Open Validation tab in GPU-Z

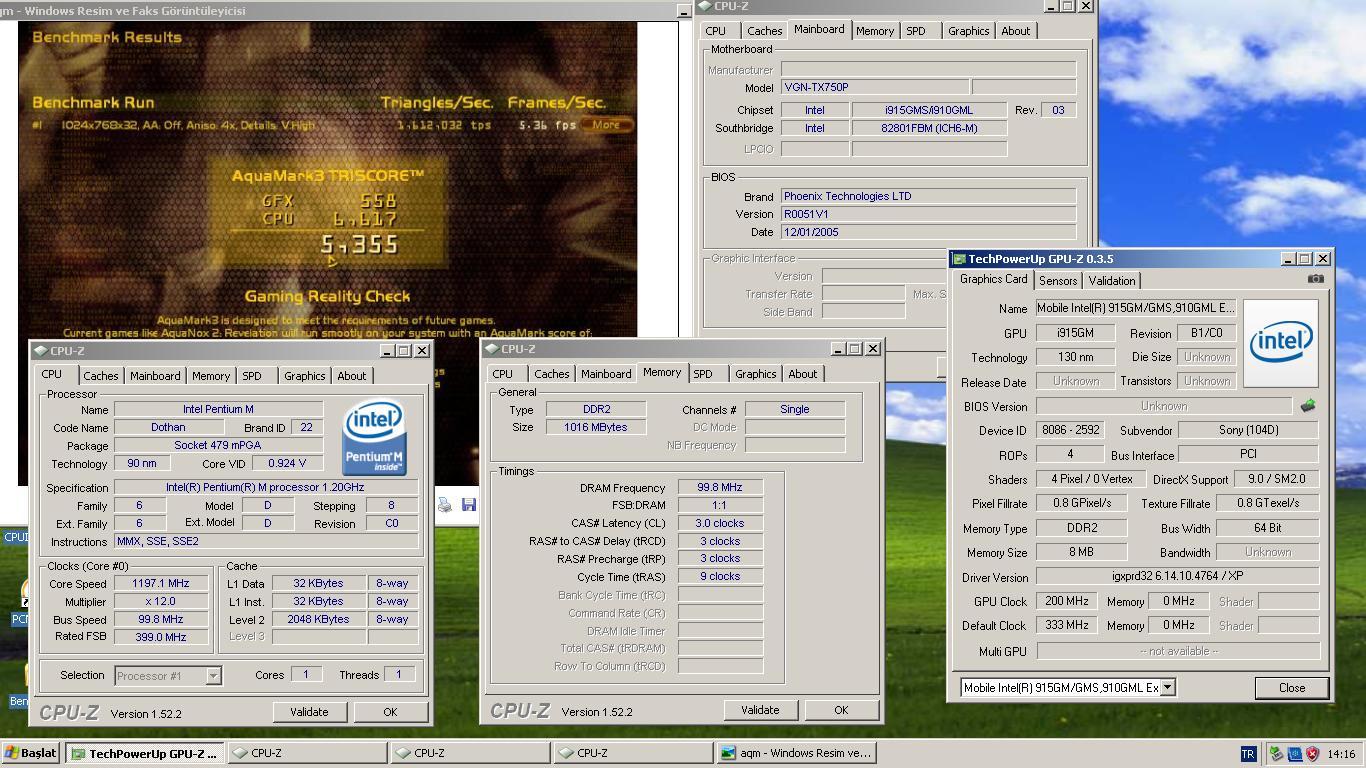click(1112, 281)
